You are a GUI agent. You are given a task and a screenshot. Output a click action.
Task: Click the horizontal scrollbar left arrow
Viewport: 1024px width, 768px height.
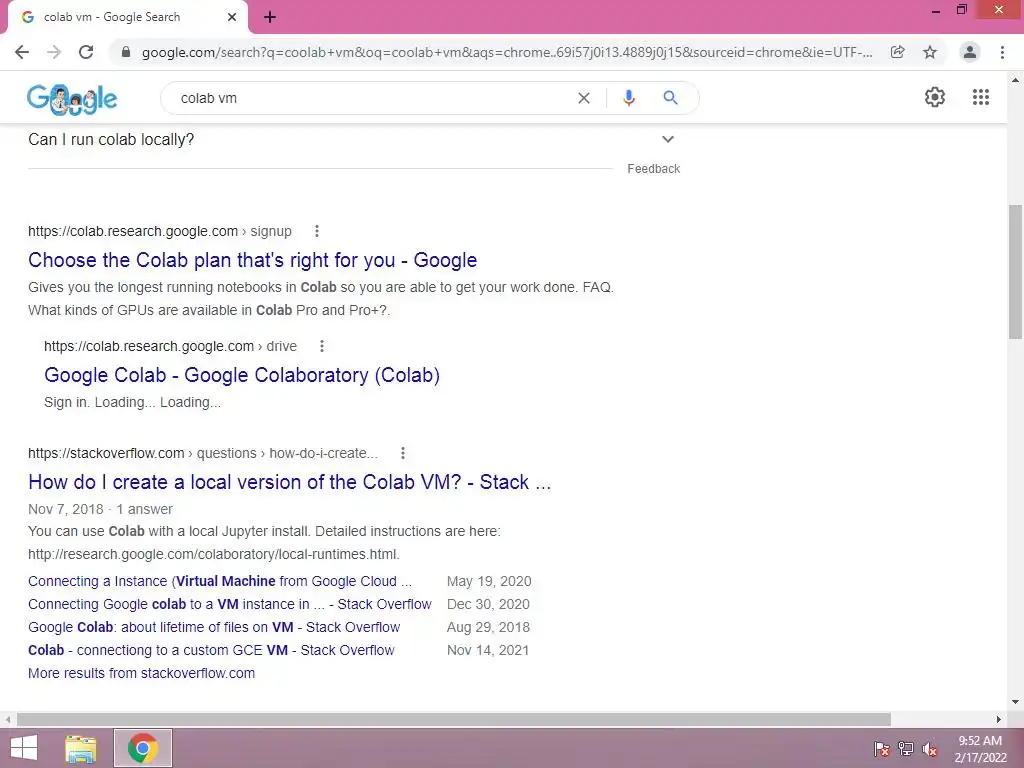(x=7, y=719)
